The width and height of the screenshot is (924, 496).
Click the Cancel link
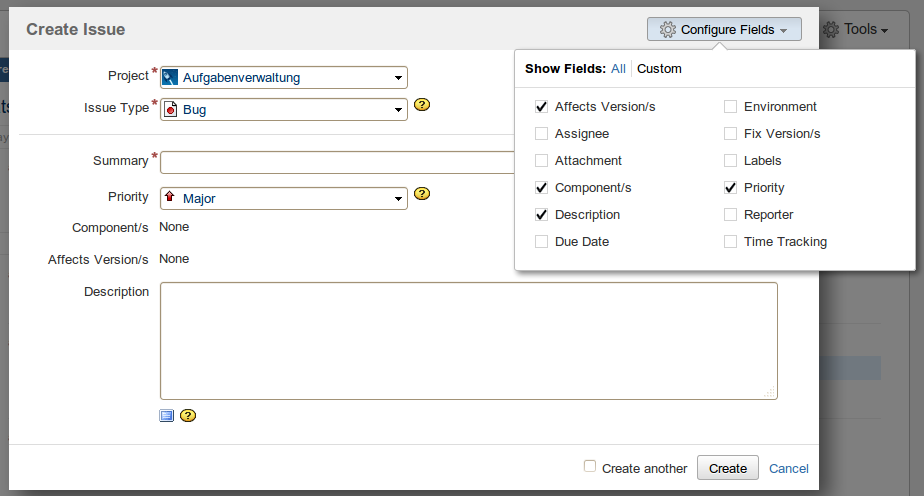[x=788, y=468]
